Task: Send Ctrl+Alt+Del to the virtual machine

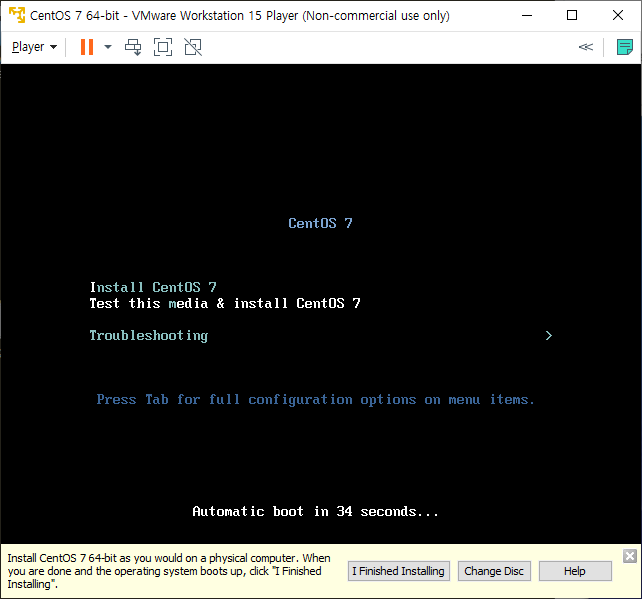Action: click(x=133, y=47)
